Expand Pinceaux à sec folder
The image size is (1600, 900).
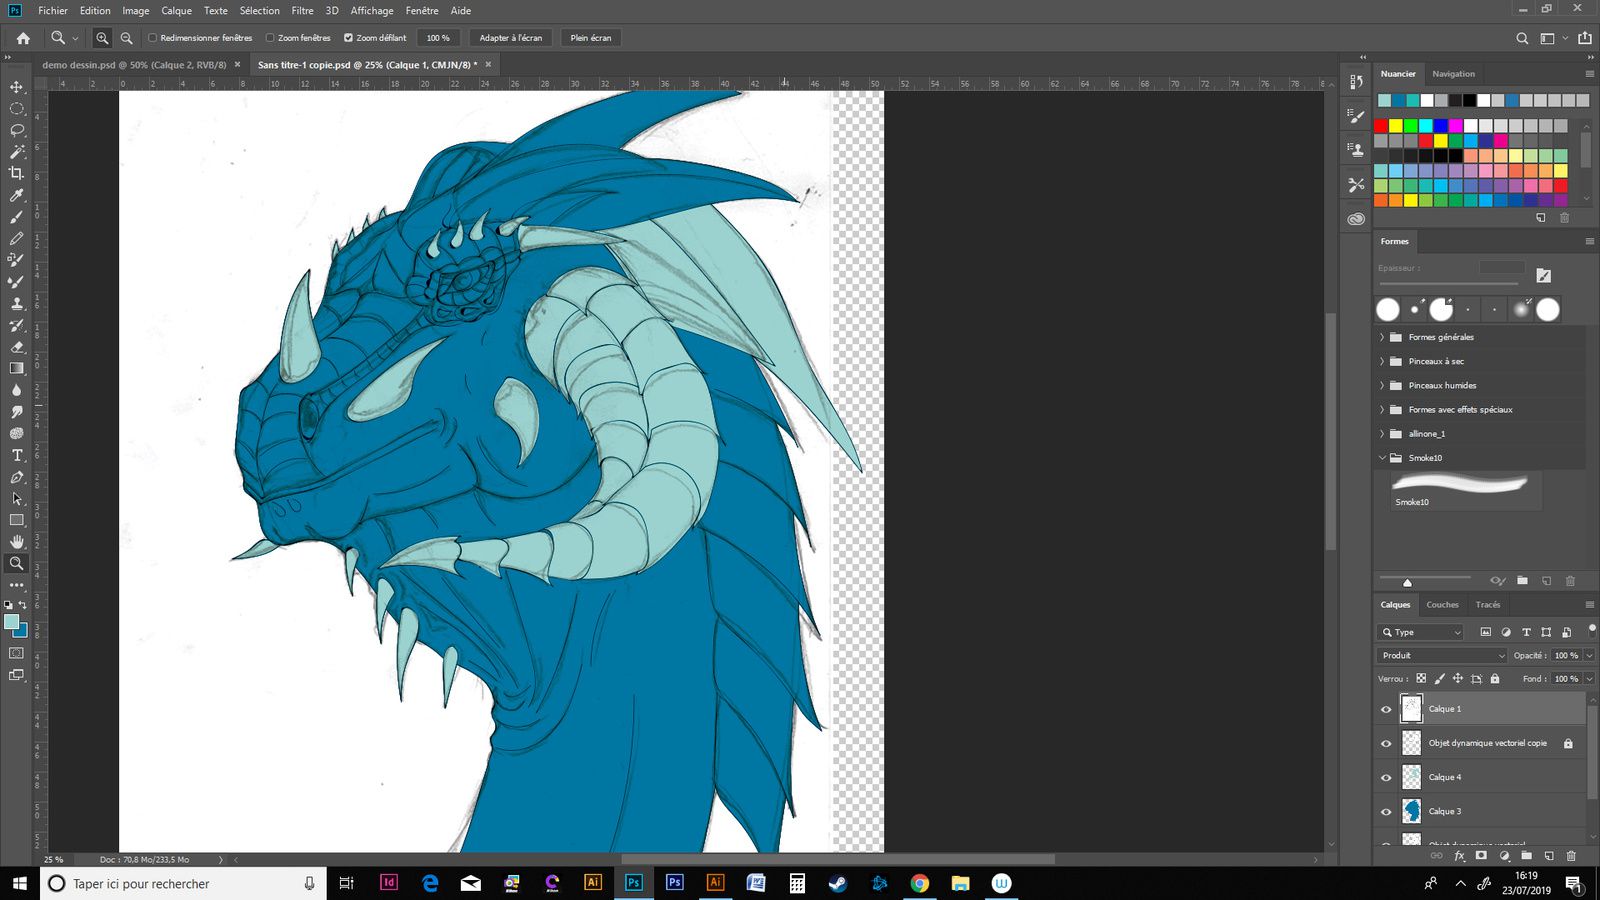point(1382,361)
